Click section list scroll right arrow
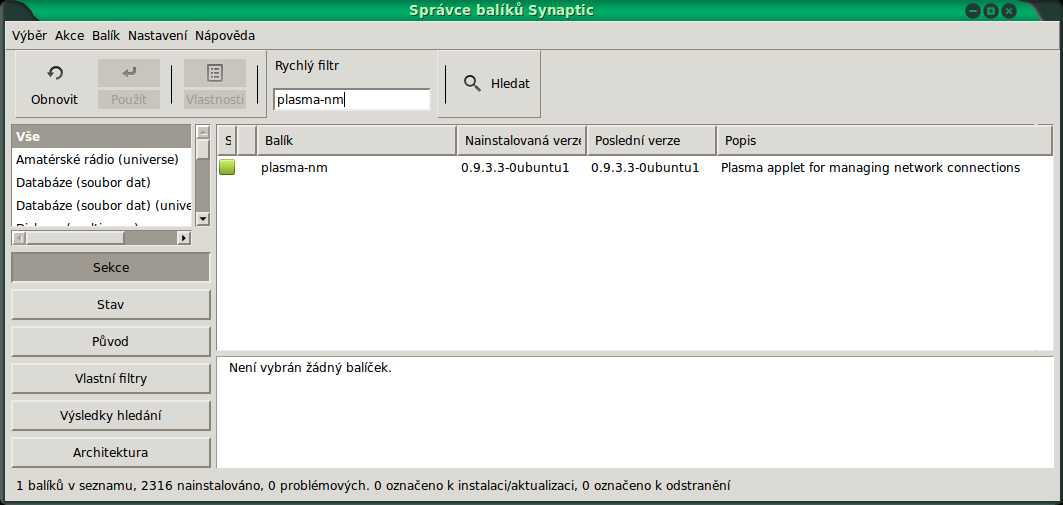 tap(184, 238)
